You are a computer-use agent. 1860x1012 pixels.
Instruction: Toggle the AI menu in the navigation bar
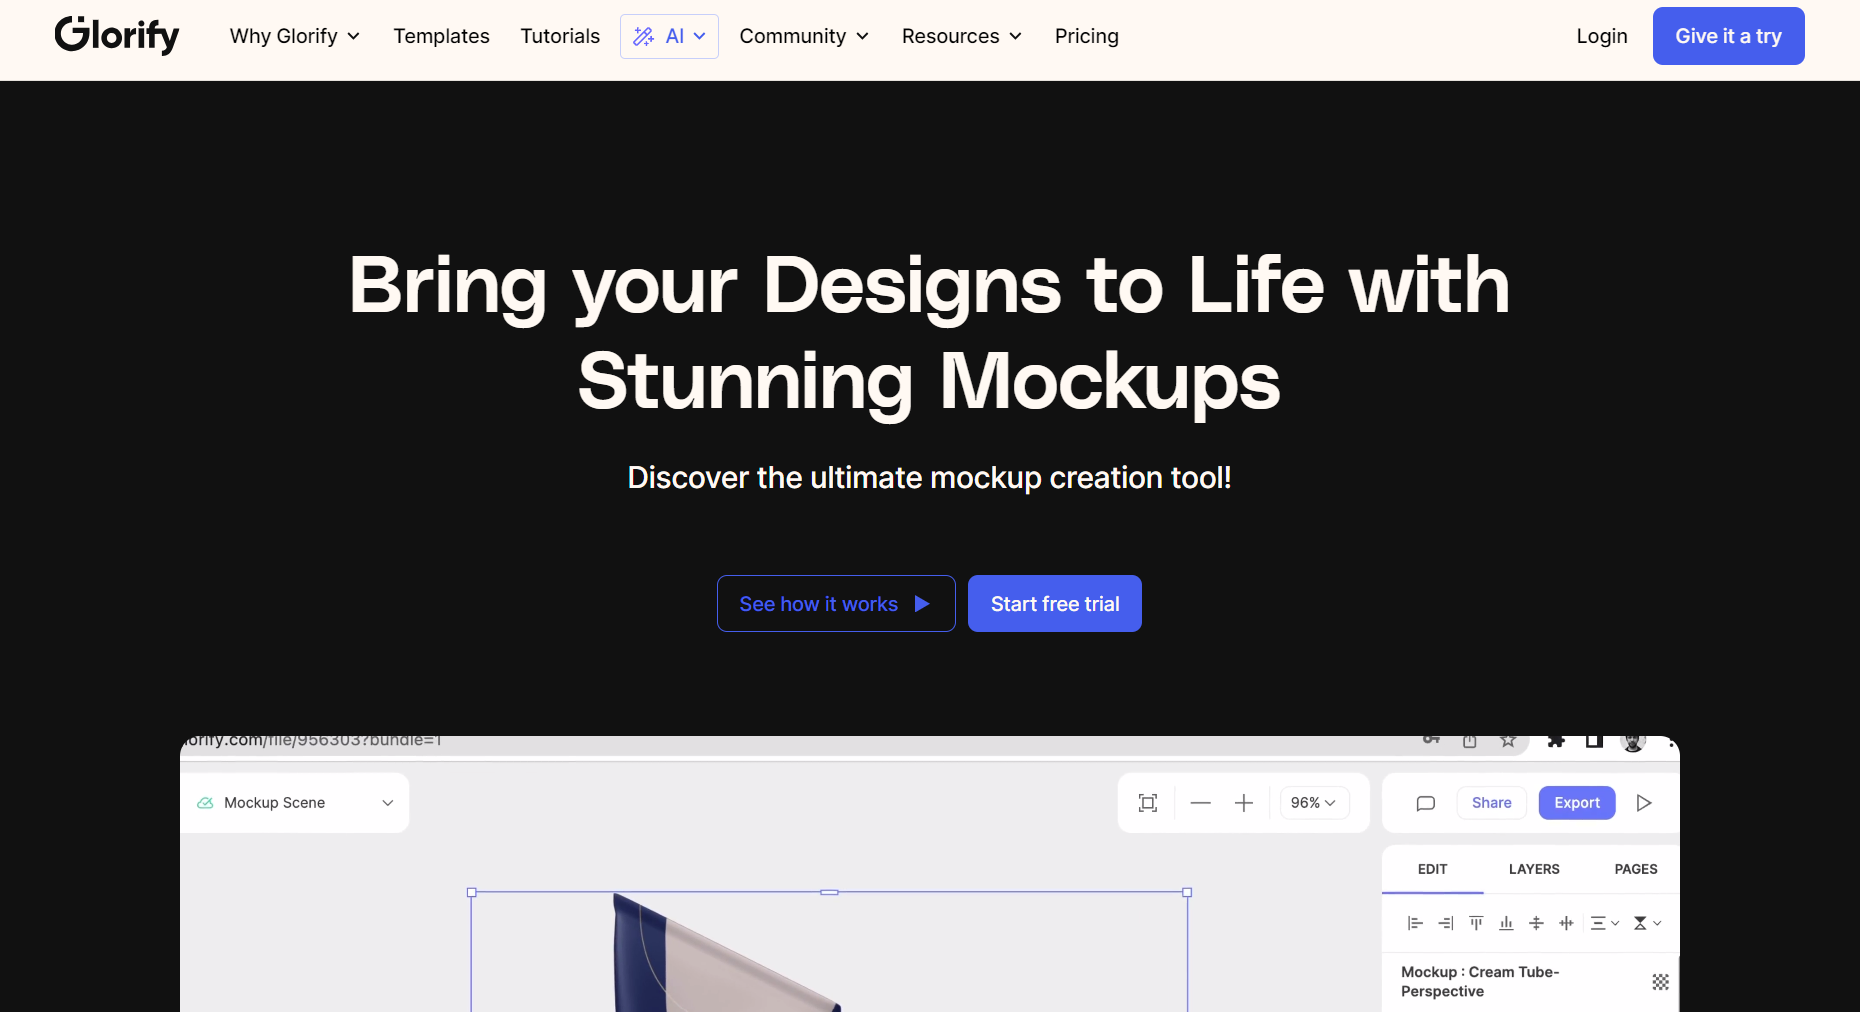pyautogui.click(x=669, y=36)
